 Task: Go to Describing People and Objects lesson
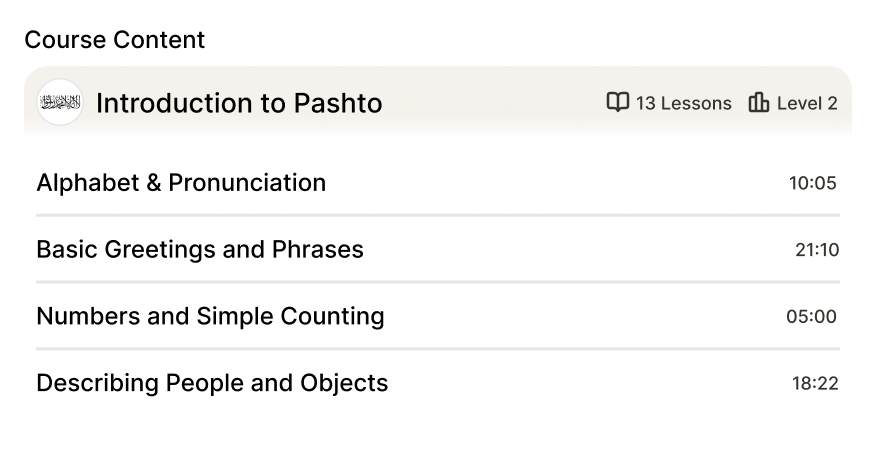212,383
